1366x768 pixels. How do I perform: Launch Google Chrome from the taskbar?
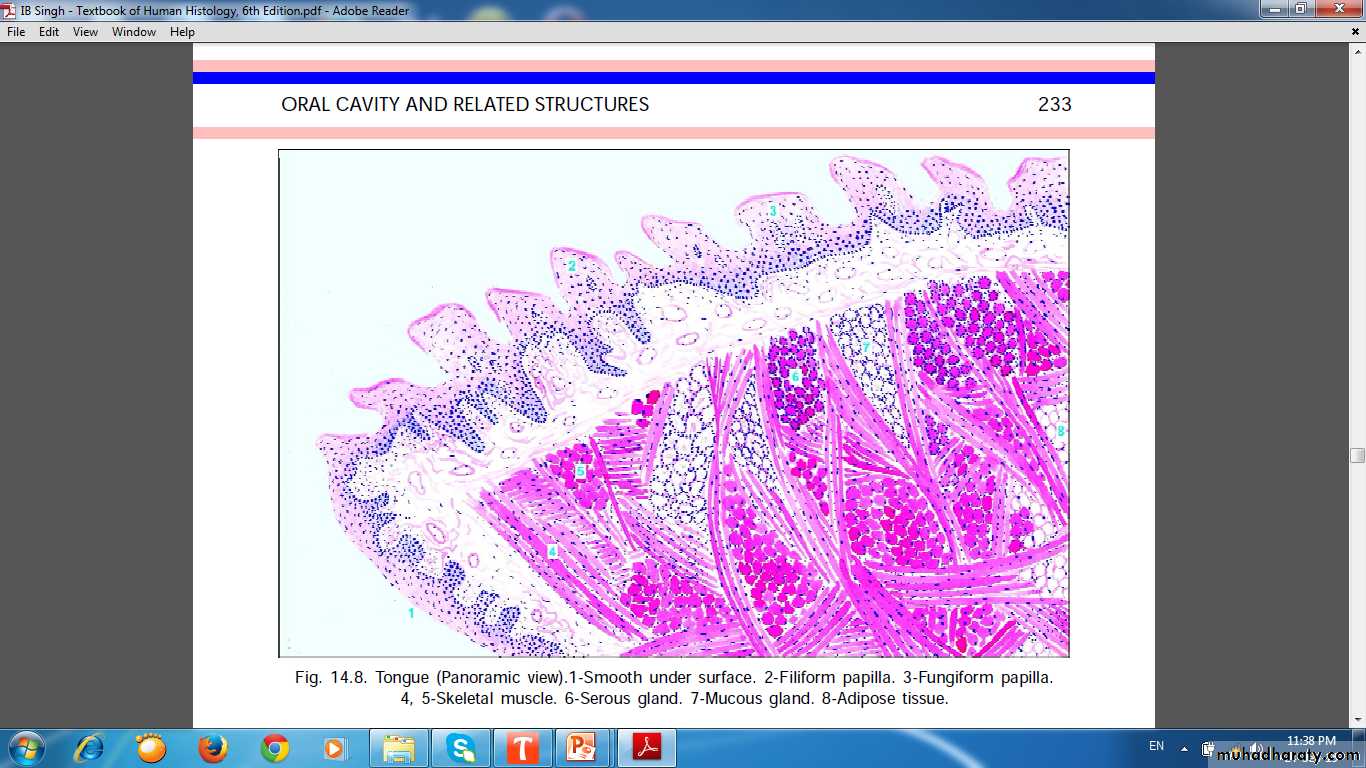(274, 748)
